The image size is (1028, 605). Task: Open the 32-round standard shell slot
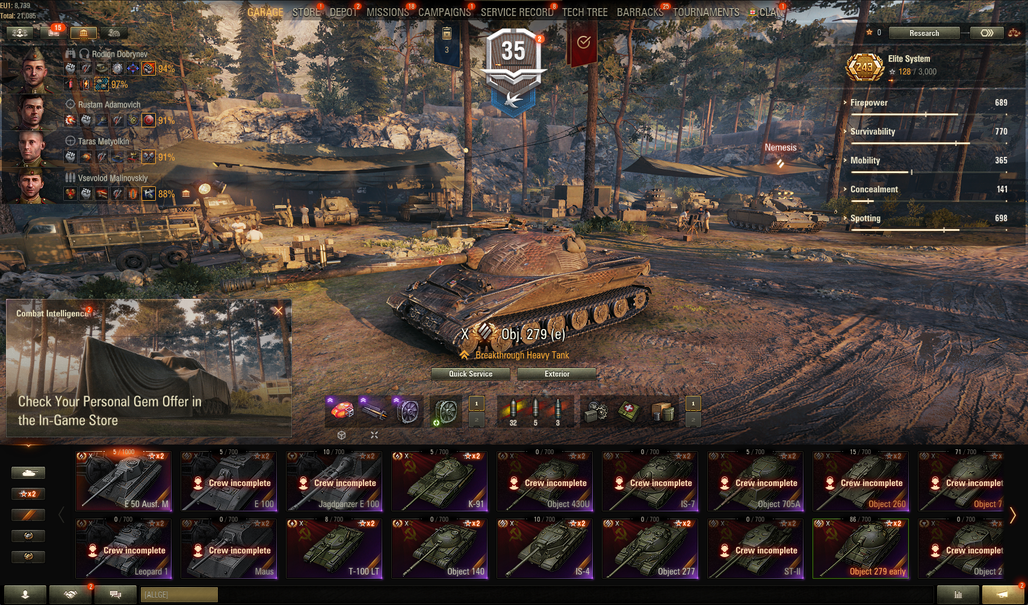tap(513, 411)
